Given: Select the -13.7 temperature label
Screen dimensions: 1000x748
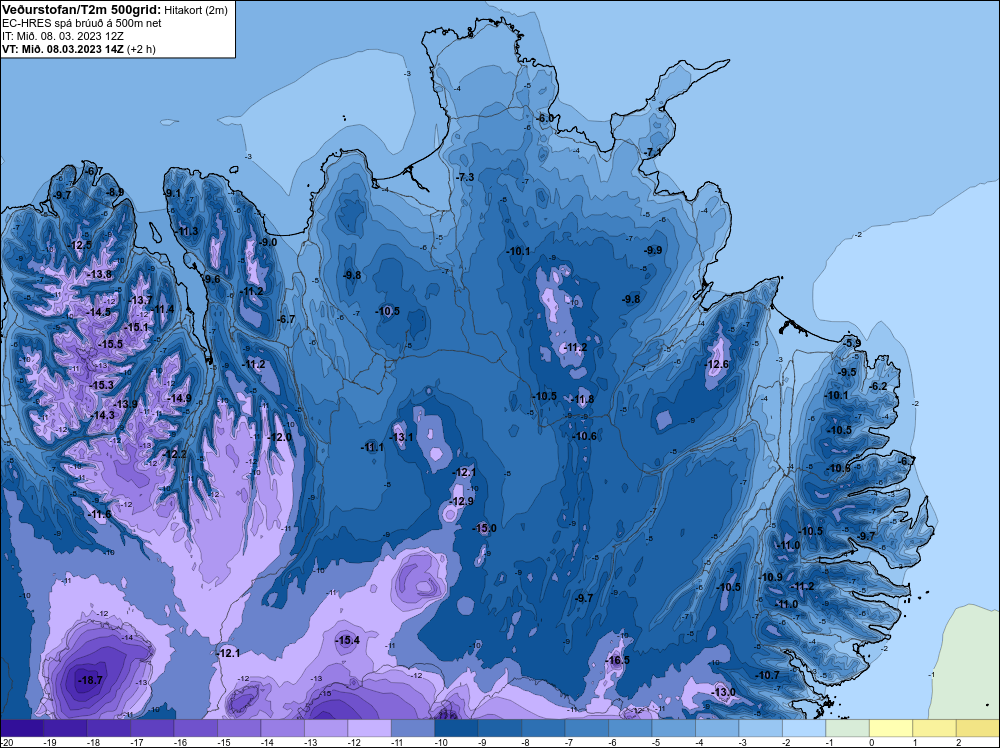Looking at the screenshot, I should [x=140, y=300].
